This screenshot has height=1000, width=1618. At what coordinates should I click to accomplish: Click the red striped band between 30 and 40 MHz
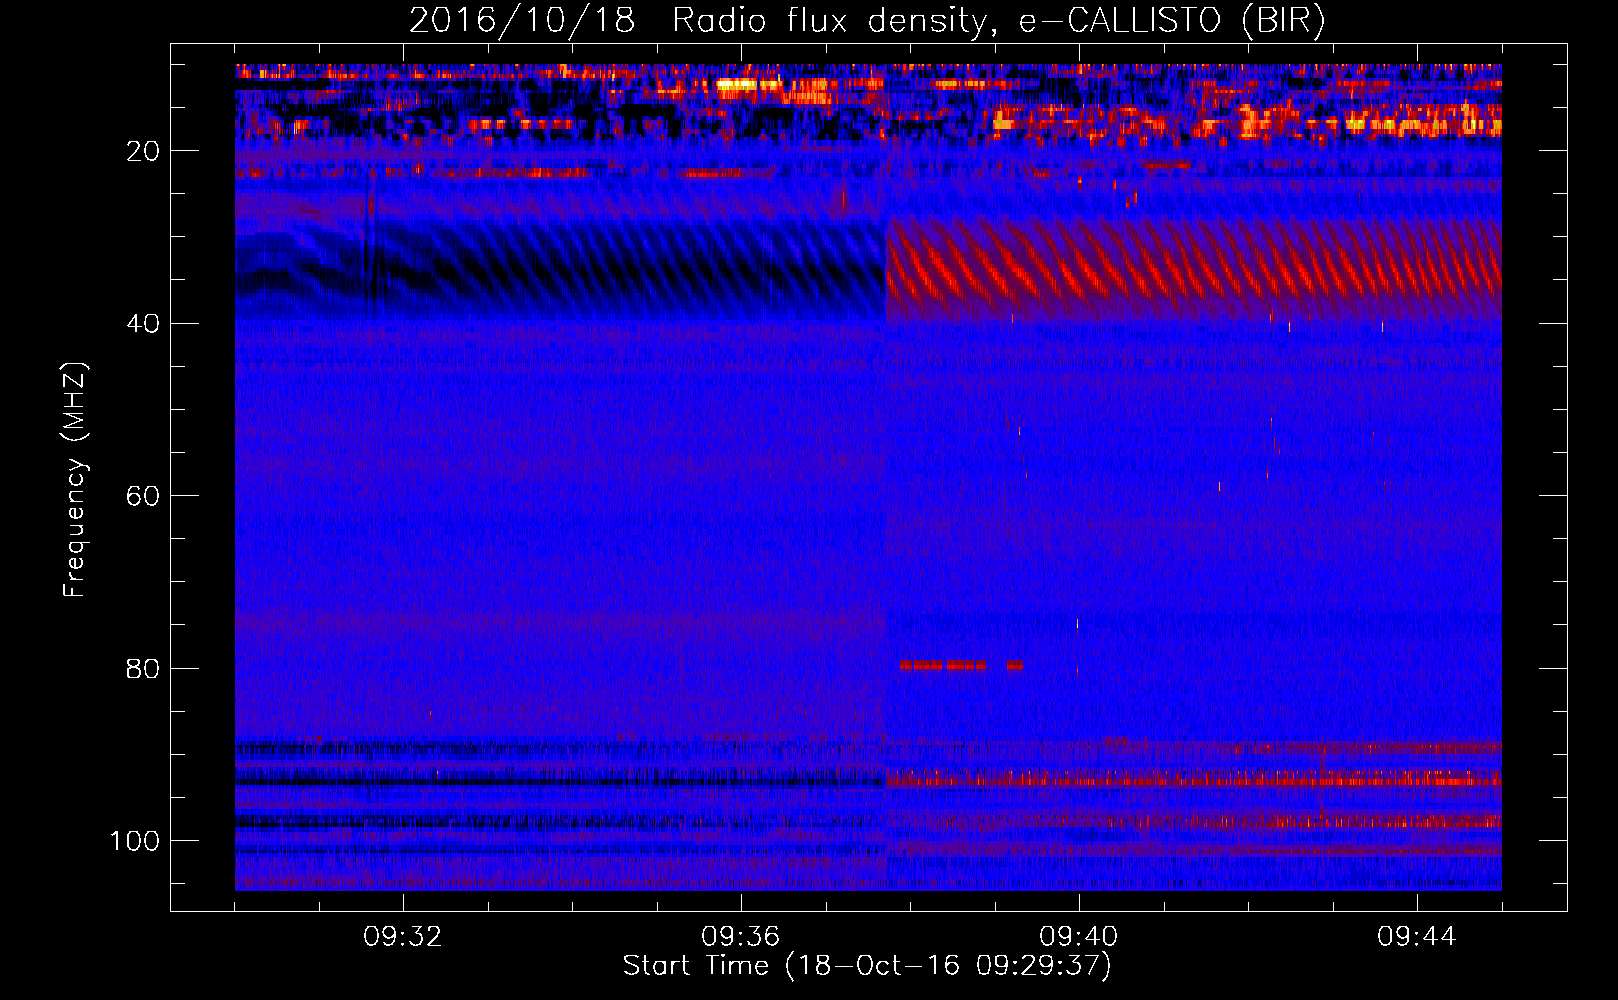point(1194,268)
